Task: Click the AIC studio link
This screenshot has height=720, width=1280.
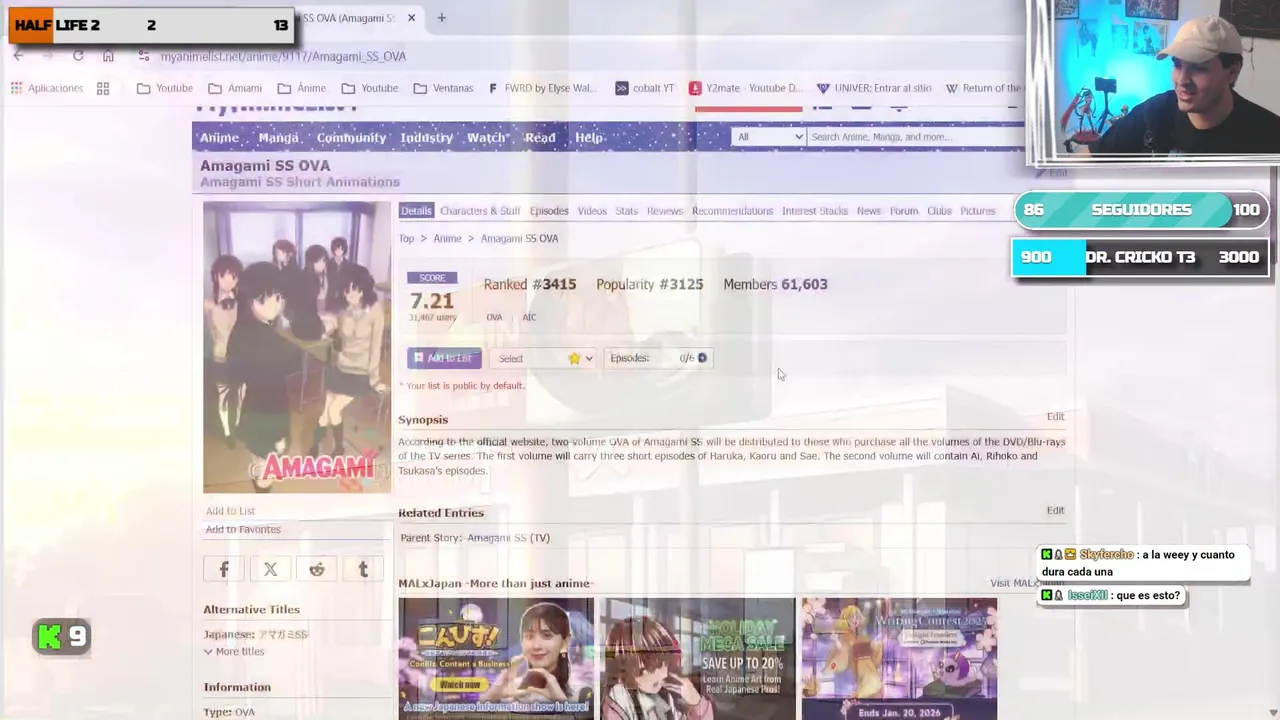Action: (529, 317)
